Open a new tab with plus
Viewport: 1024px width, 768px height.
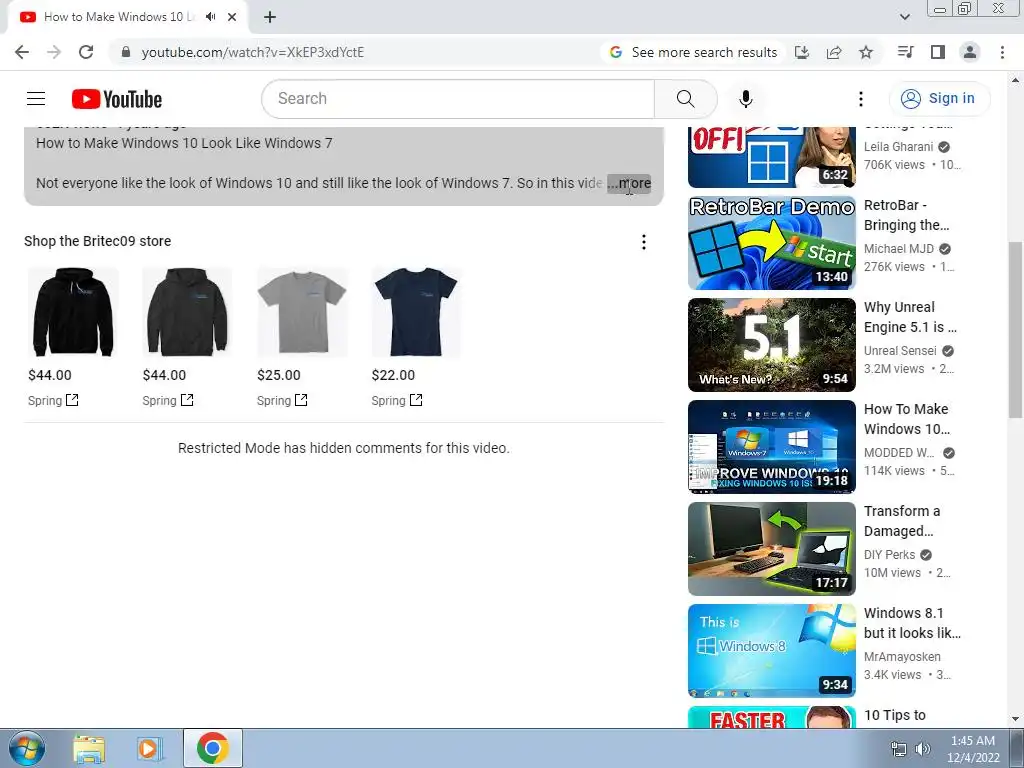(270, 17)
